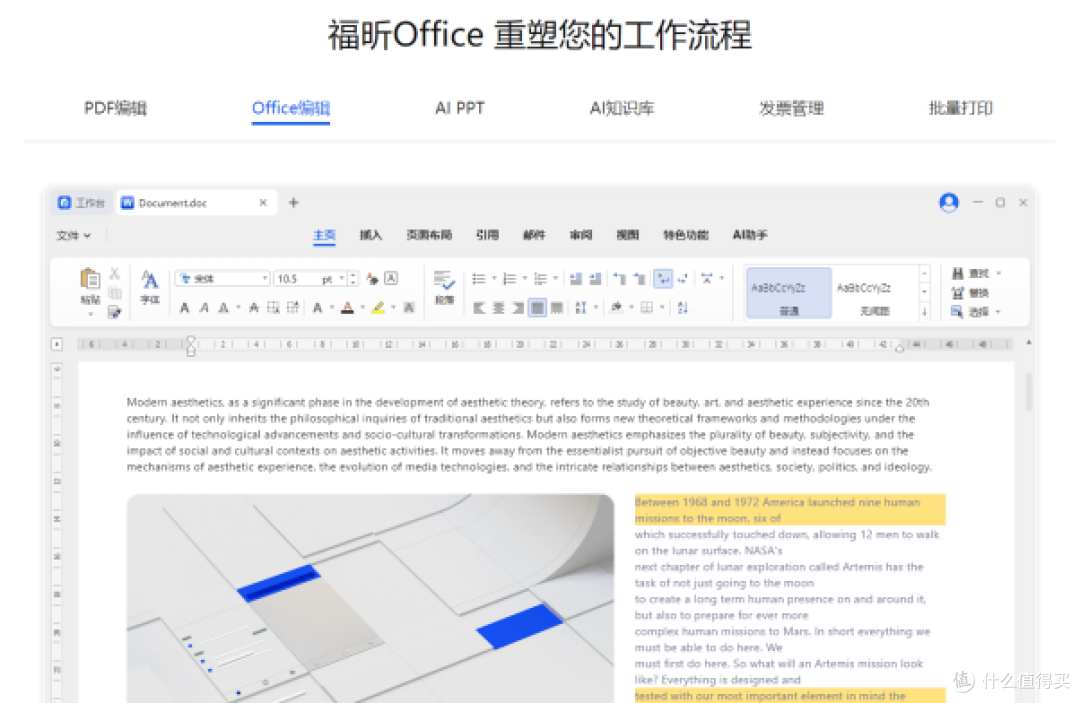Center the paragraph text
Image resolution: width=1080 pixels, height=703 pixels.
[499, 308]
